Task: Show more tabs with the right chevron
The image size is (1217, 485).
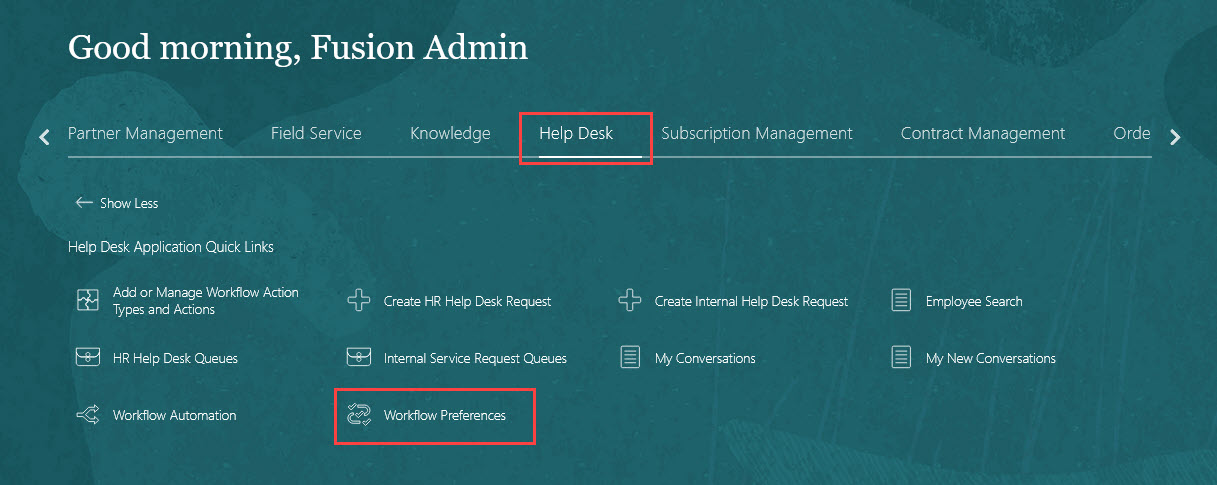Action: (x=1175, y=137)
